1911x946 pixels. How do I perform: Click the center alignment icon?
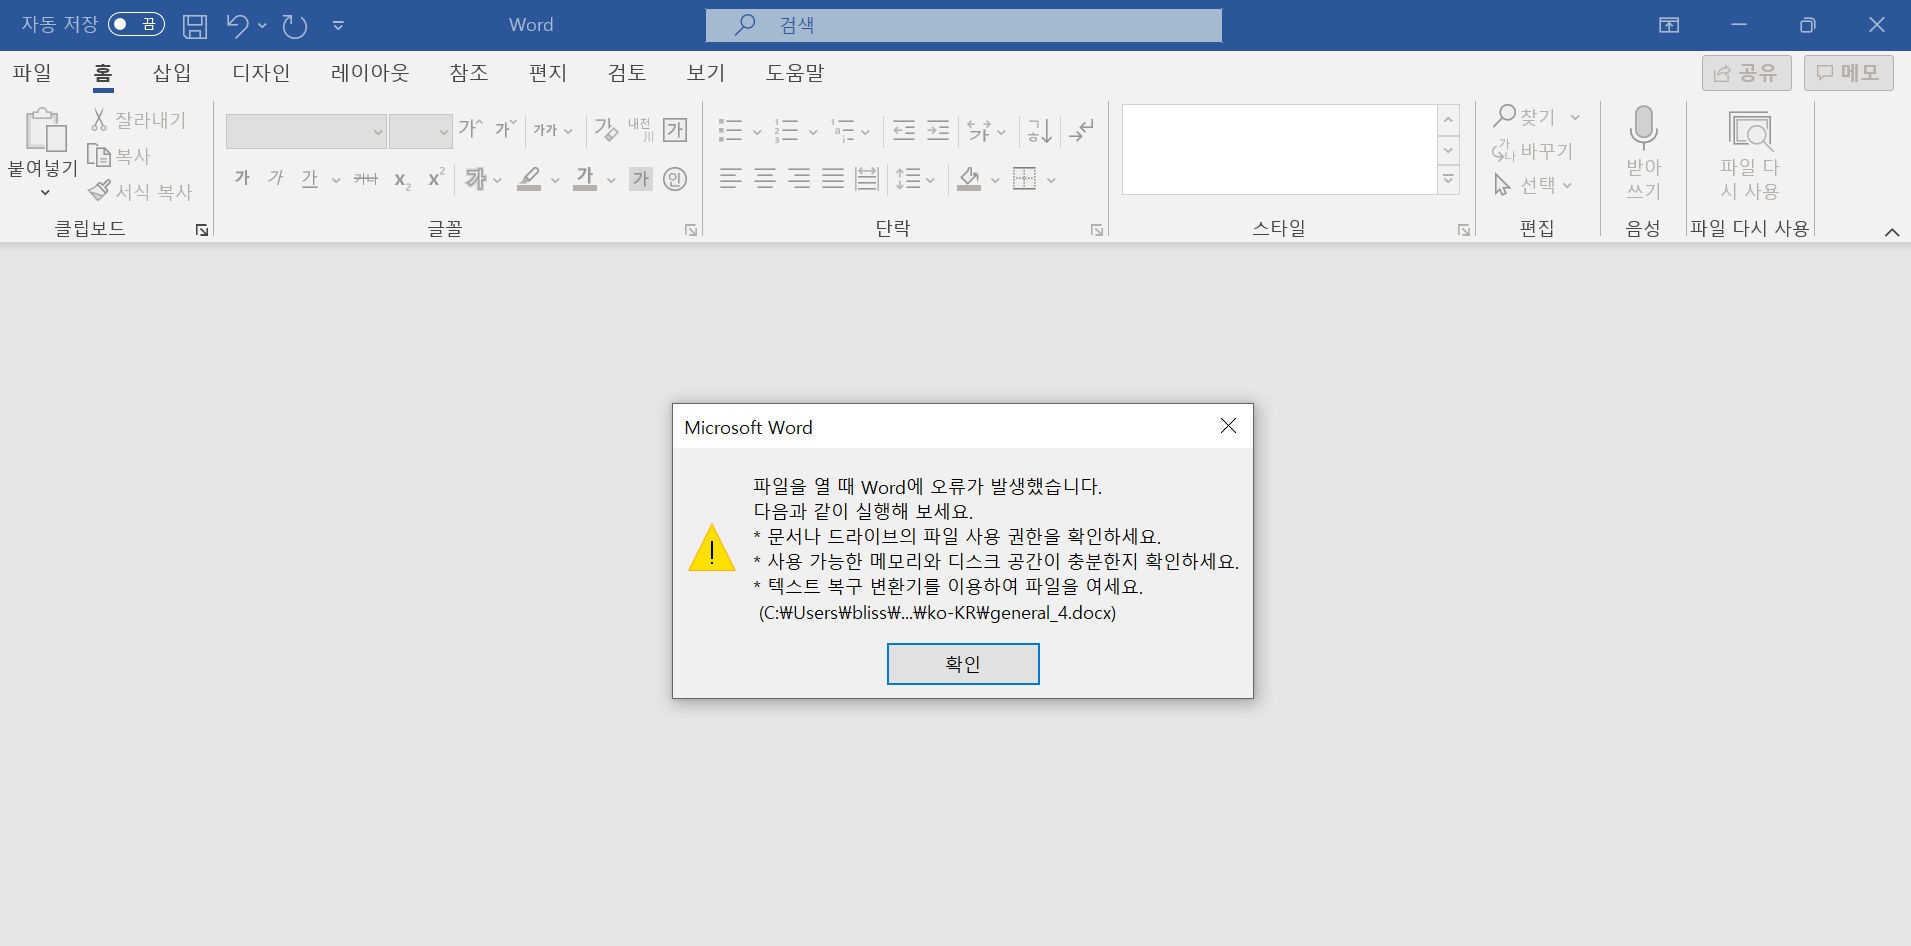[765, 179]
